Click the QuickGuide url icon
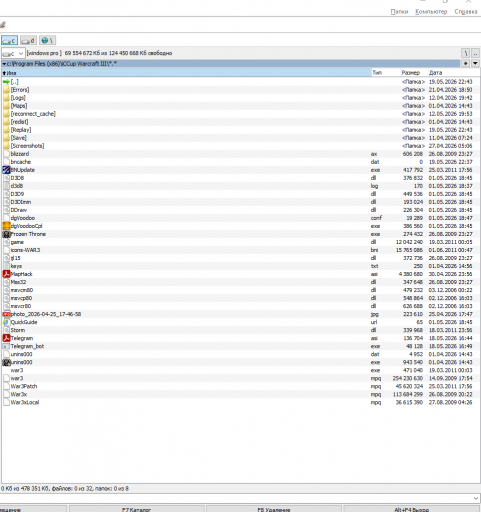This screenshot has height=512, width=481. 6,322
